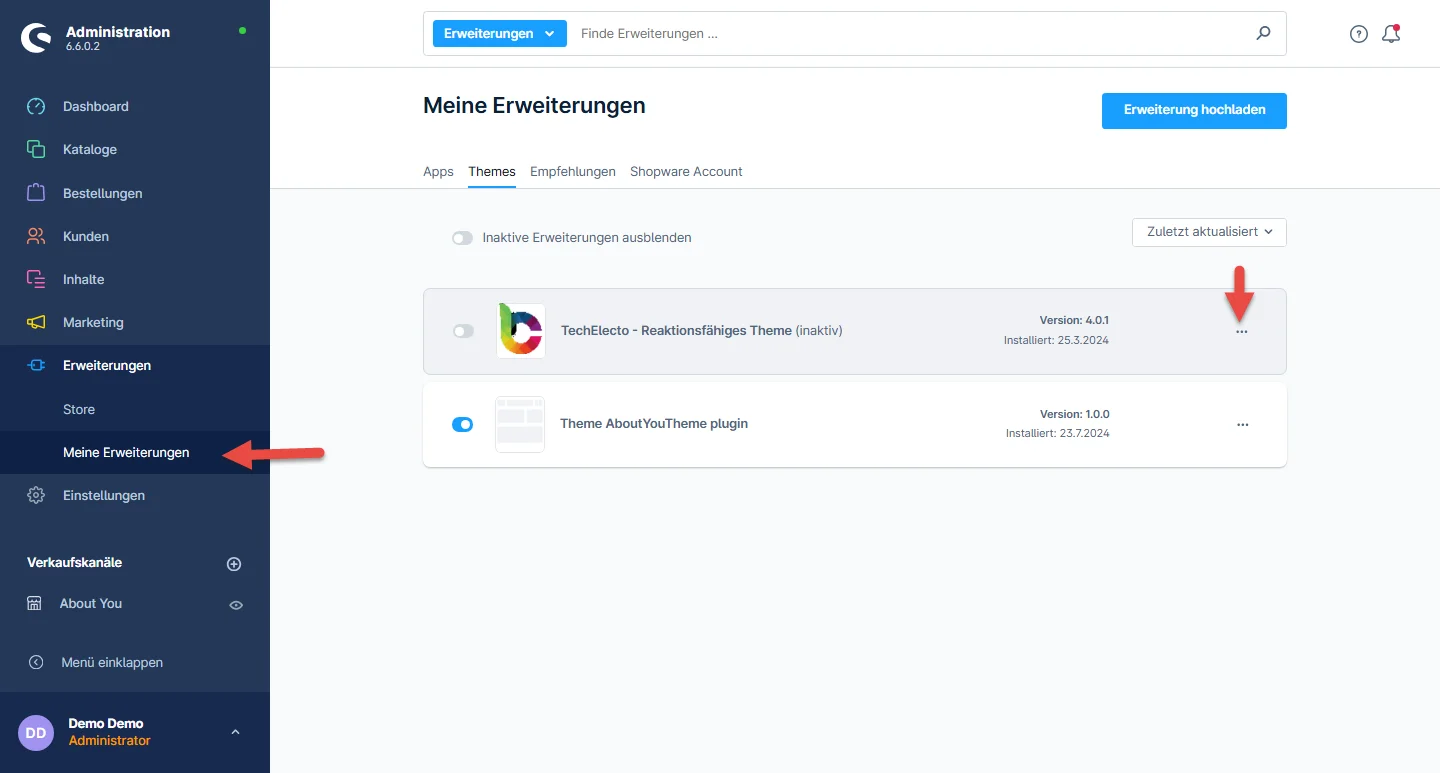Switch to the Apps tab
This screenshot has width=1440, height=773.
coord(438,171)
